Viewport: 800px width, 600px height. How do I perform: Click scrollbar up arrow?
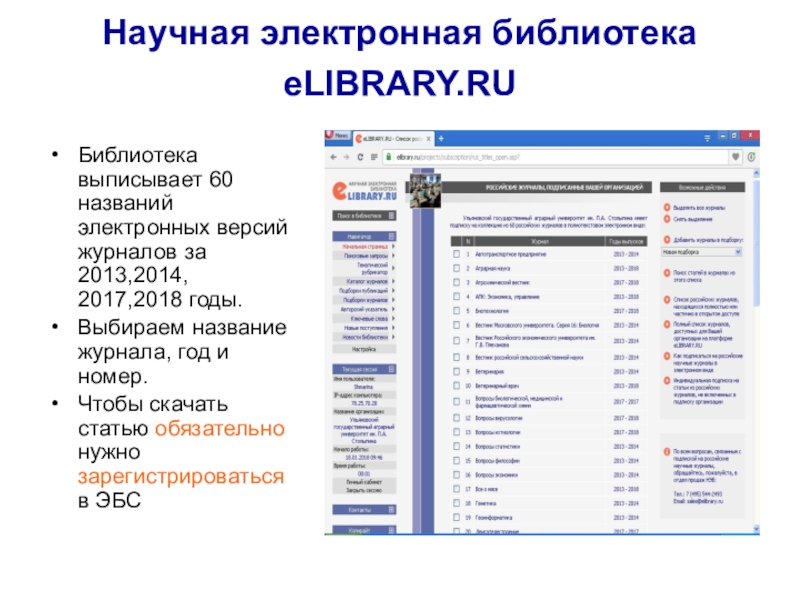756,173
